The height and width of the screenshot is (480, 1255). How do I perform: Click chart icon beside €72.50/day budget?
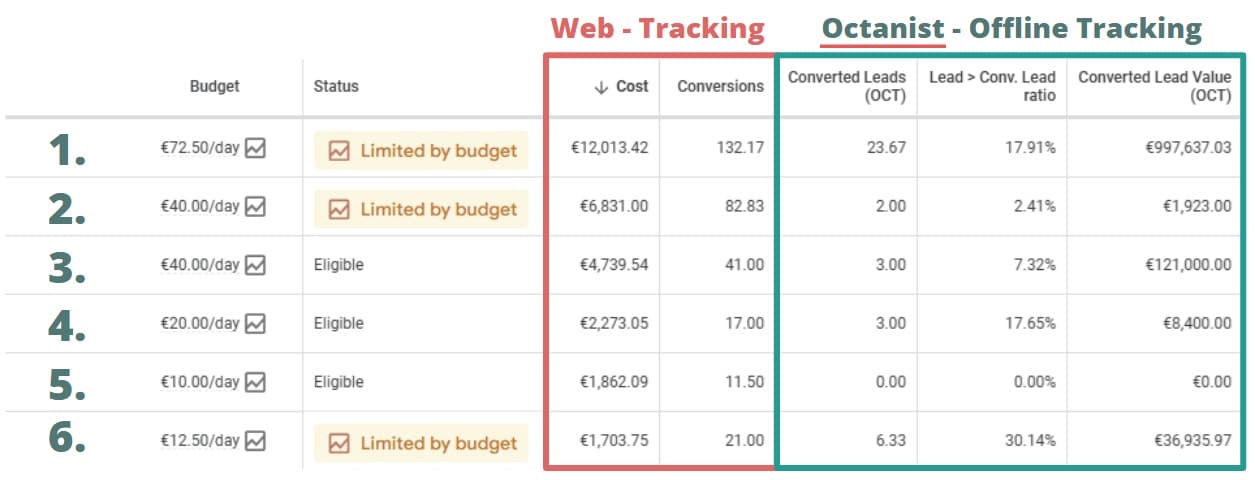pos(256,148)
